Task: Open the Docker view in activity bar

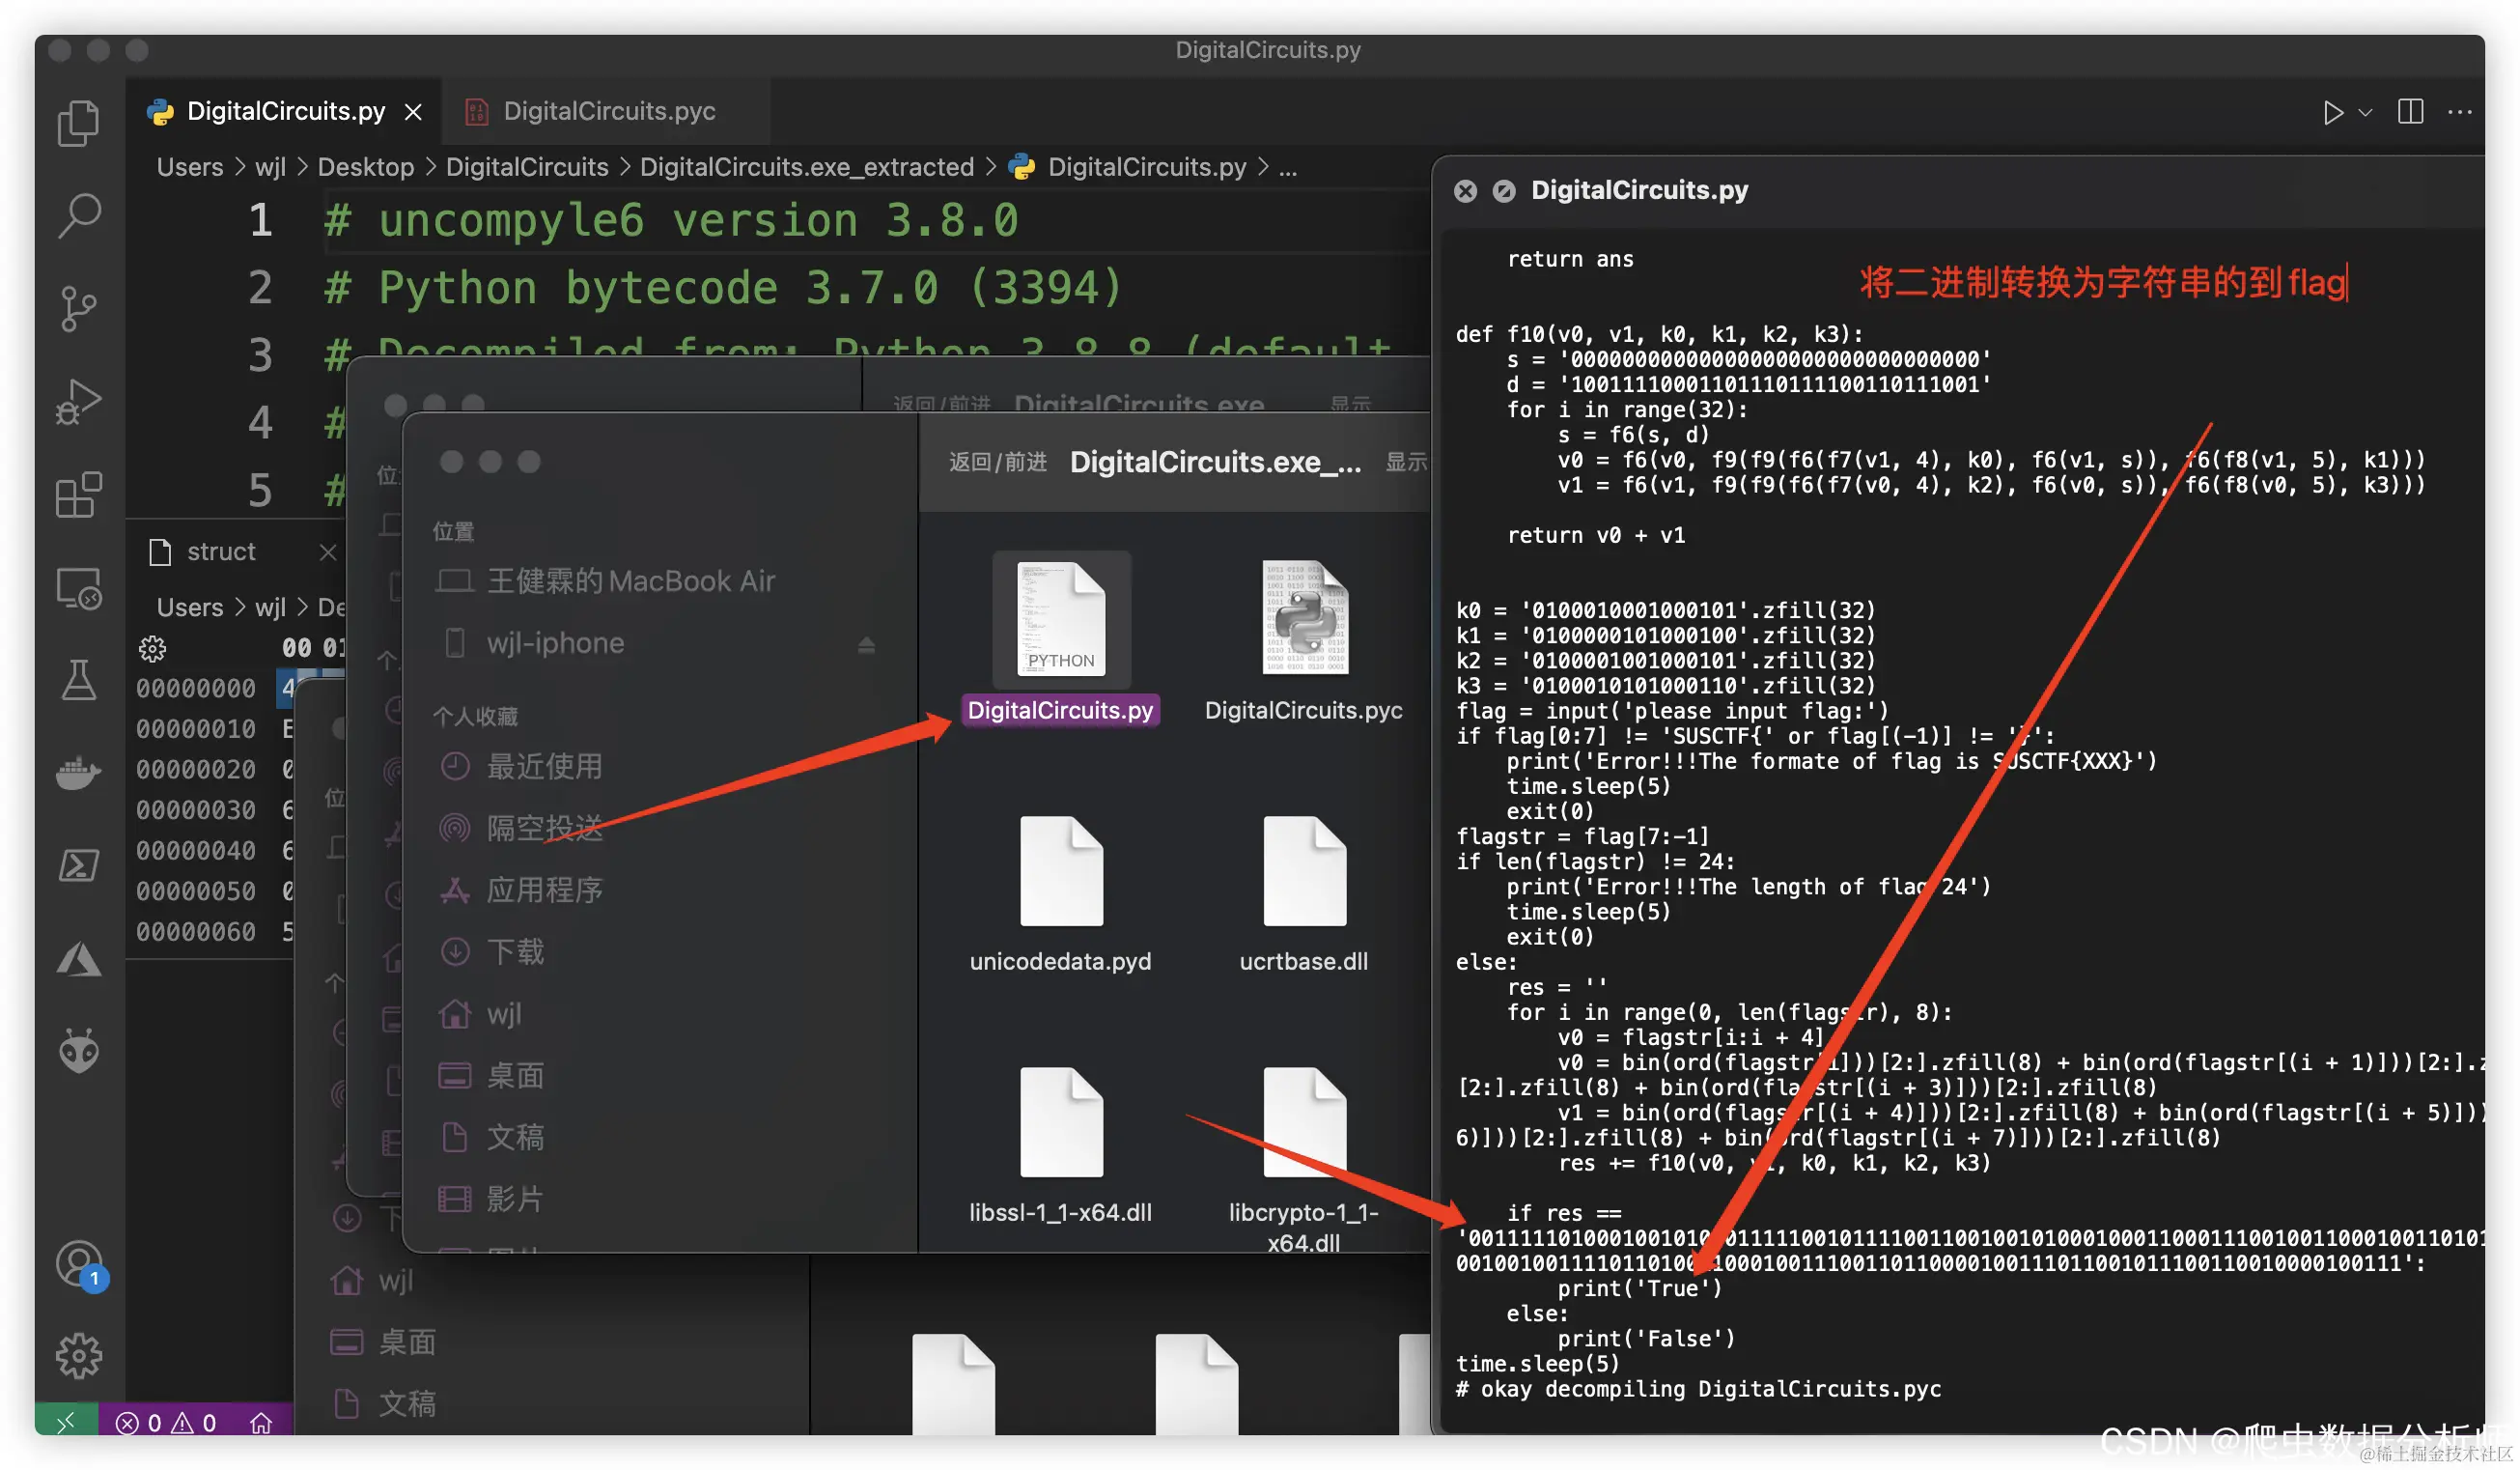Action: coord(78,773)
